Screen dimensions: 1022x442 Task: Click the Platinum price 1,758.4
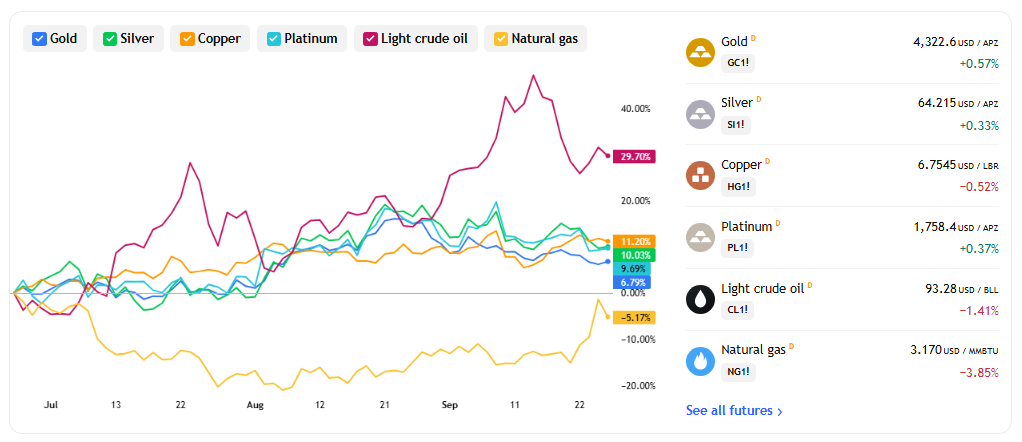(935, 227)
